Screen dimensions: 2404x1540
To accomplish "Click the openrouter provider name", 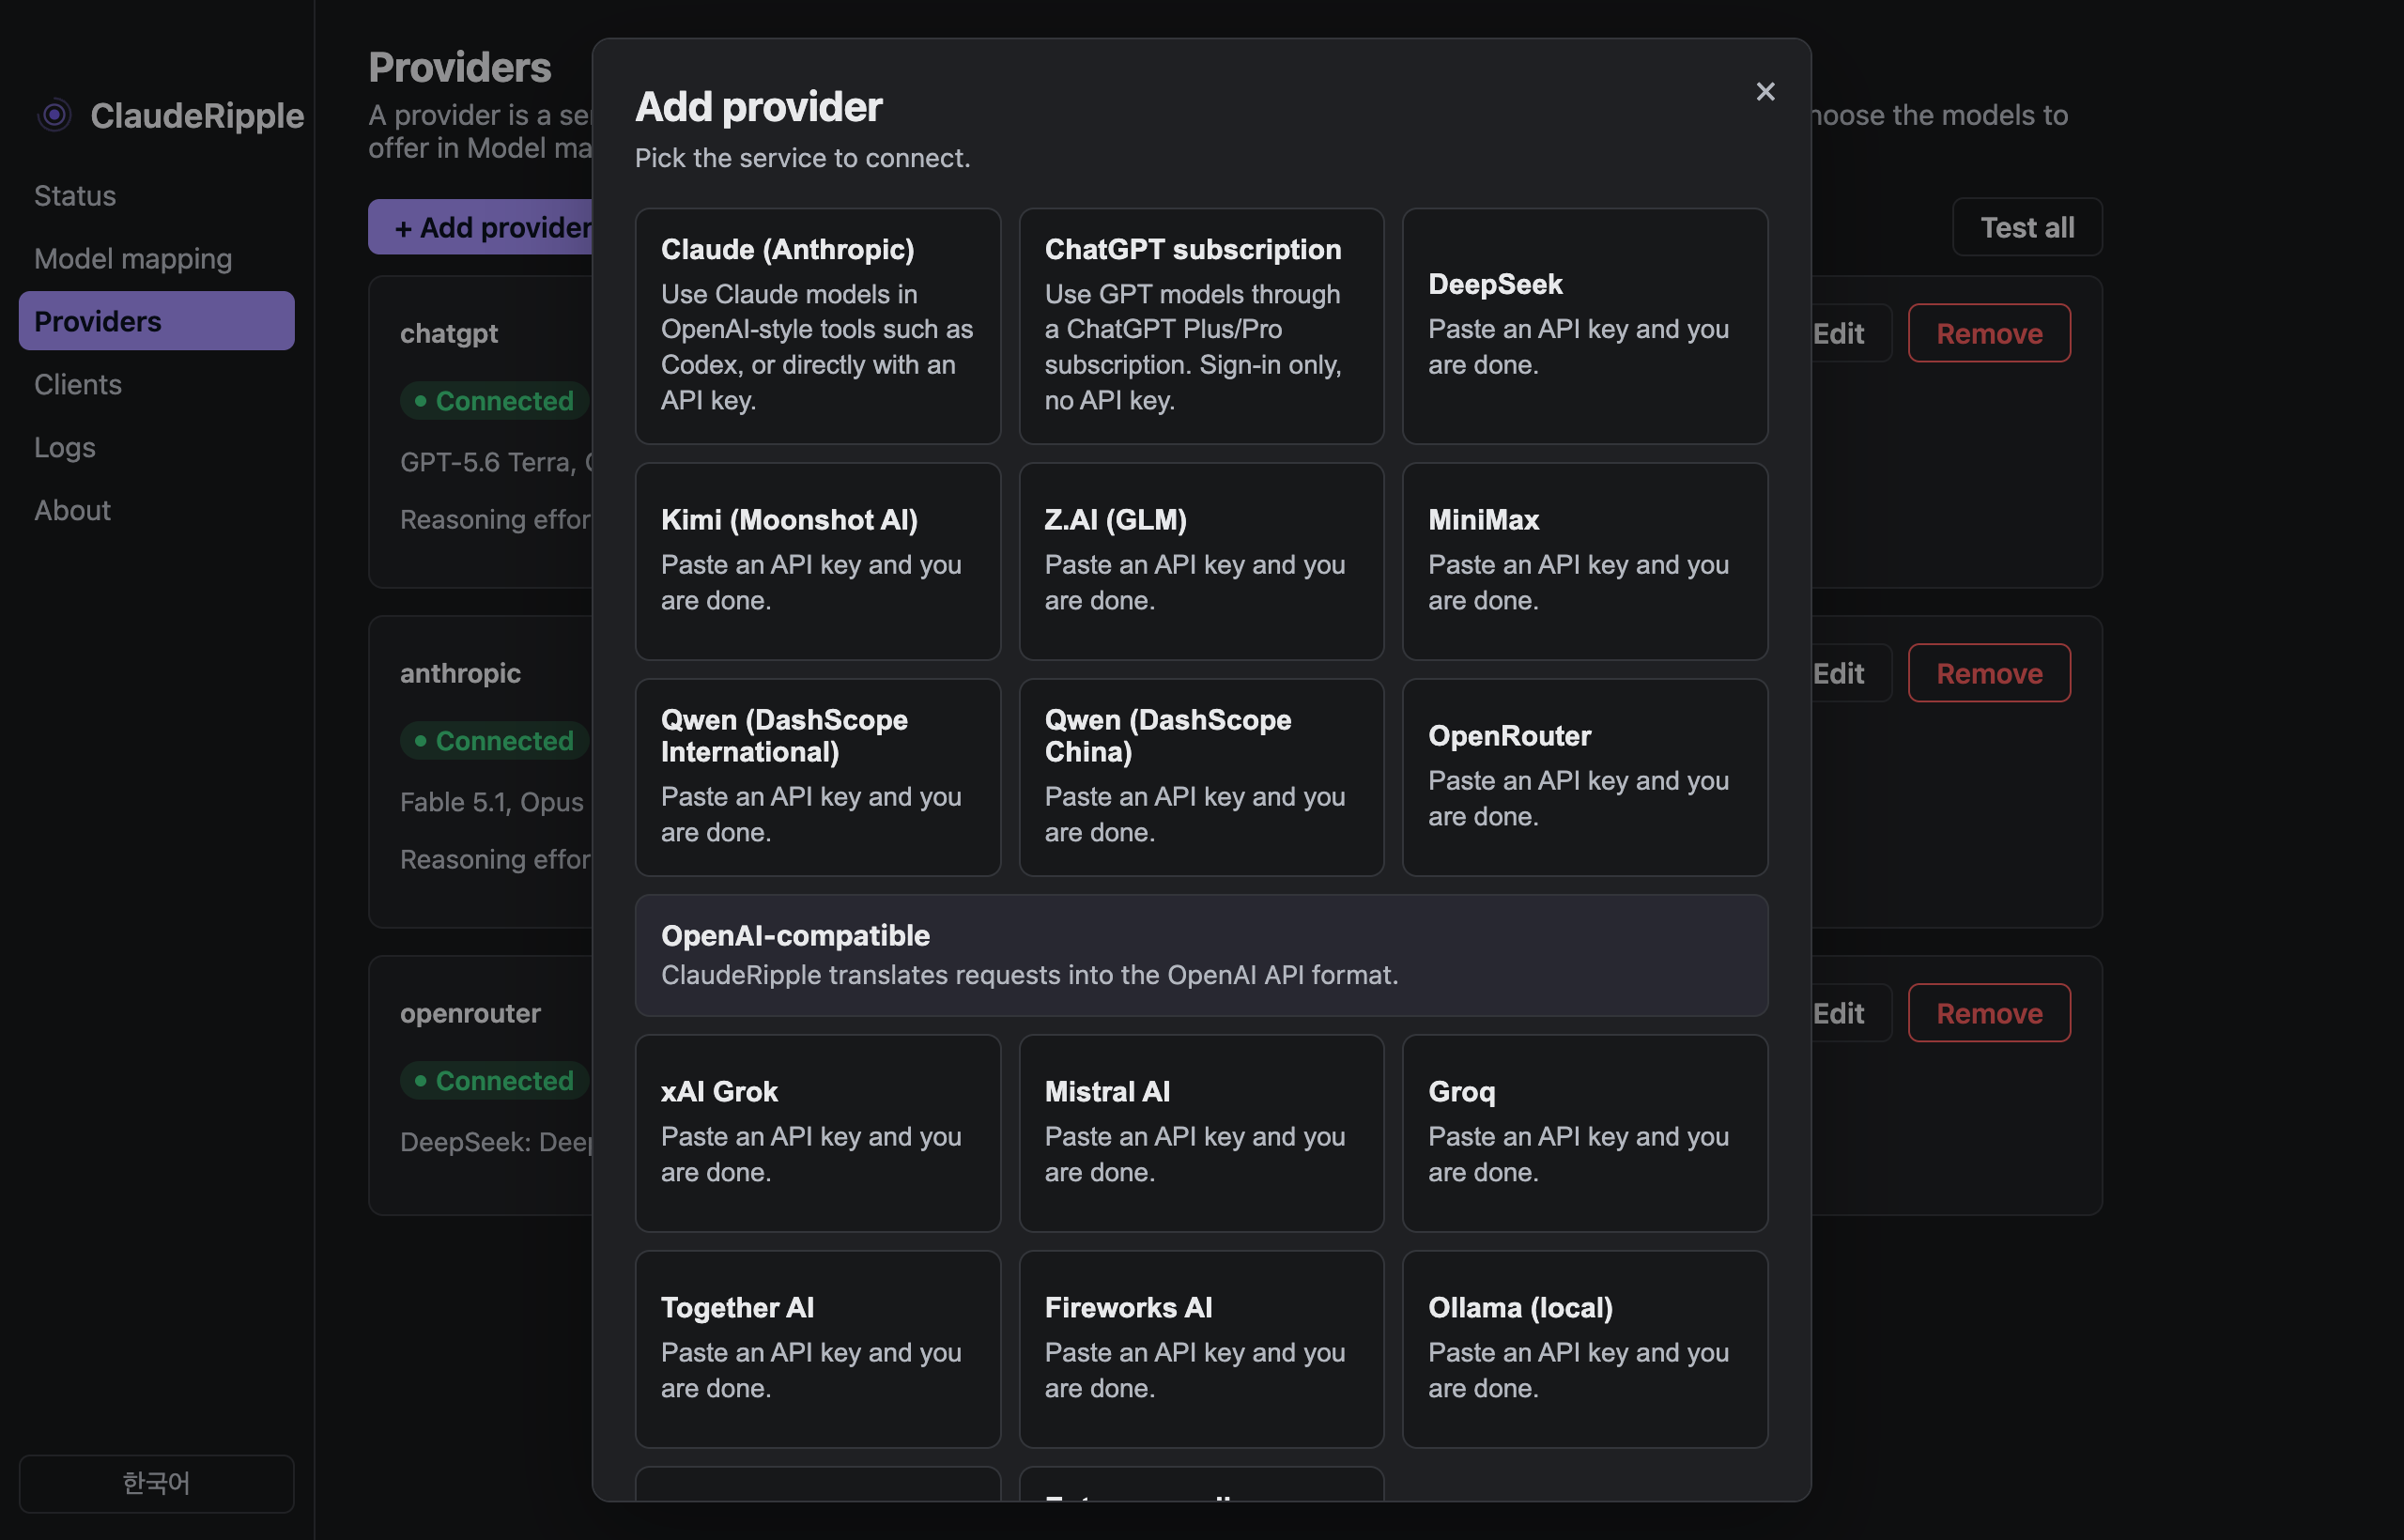I will [x=470, y=1013].
